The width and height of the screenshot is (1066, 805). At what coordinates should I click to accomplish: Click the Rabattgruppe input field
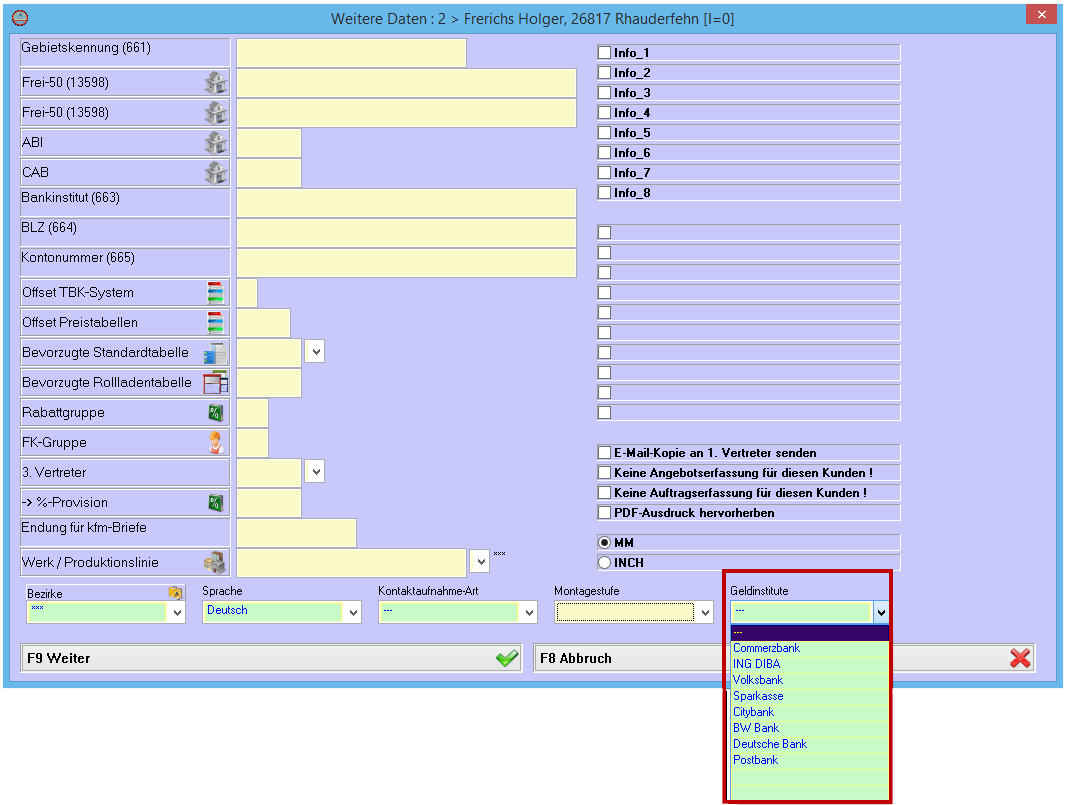point(252,413)
